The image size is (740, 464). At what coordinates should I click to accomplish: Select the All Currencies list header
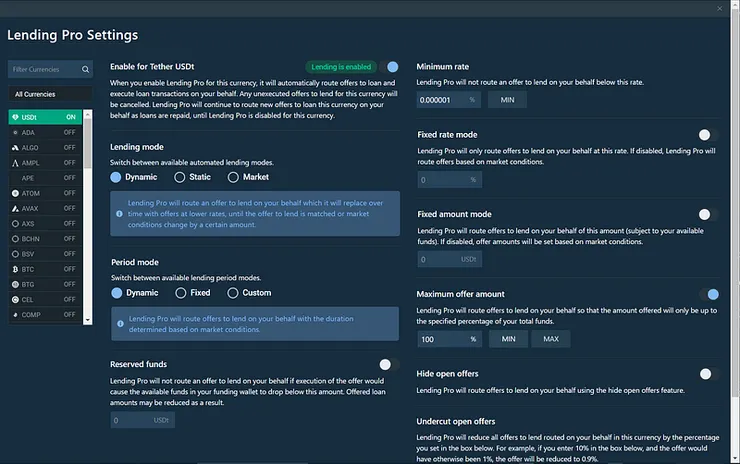click(x=50, y=94)
